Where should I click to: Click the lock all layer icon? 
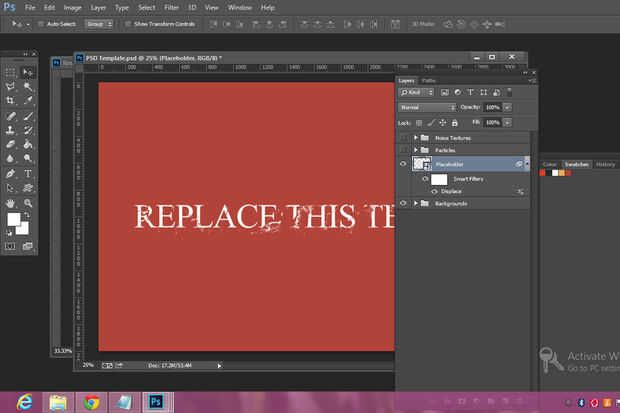(x=455, y=121)
